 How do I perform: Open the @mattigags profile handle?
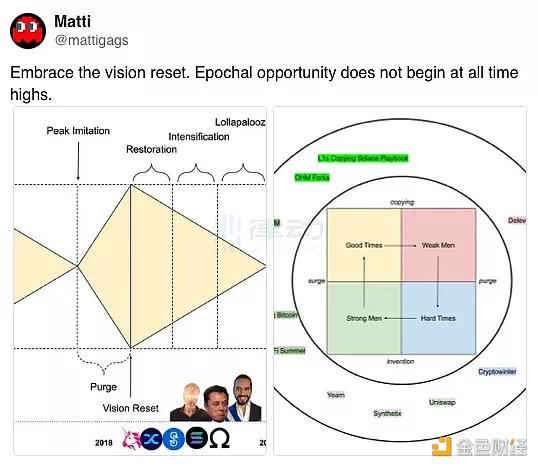pyautogui.click(x=92, y=40)
